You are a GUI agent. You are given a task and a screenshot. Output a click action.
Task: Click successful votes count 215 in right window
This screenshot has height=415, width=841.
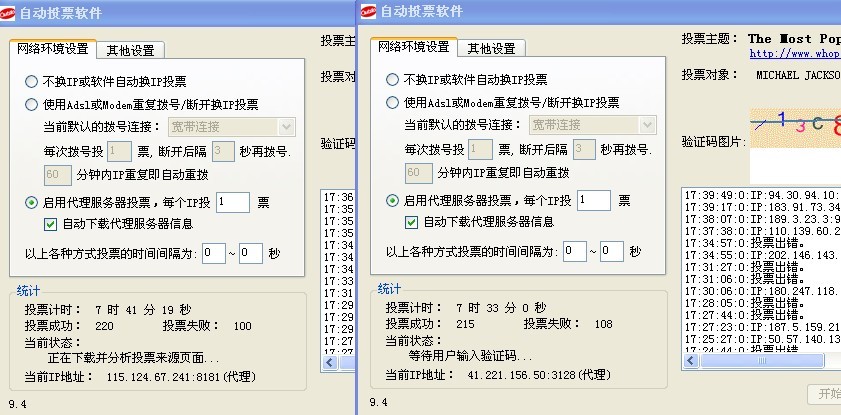click(x=465, y=324)
